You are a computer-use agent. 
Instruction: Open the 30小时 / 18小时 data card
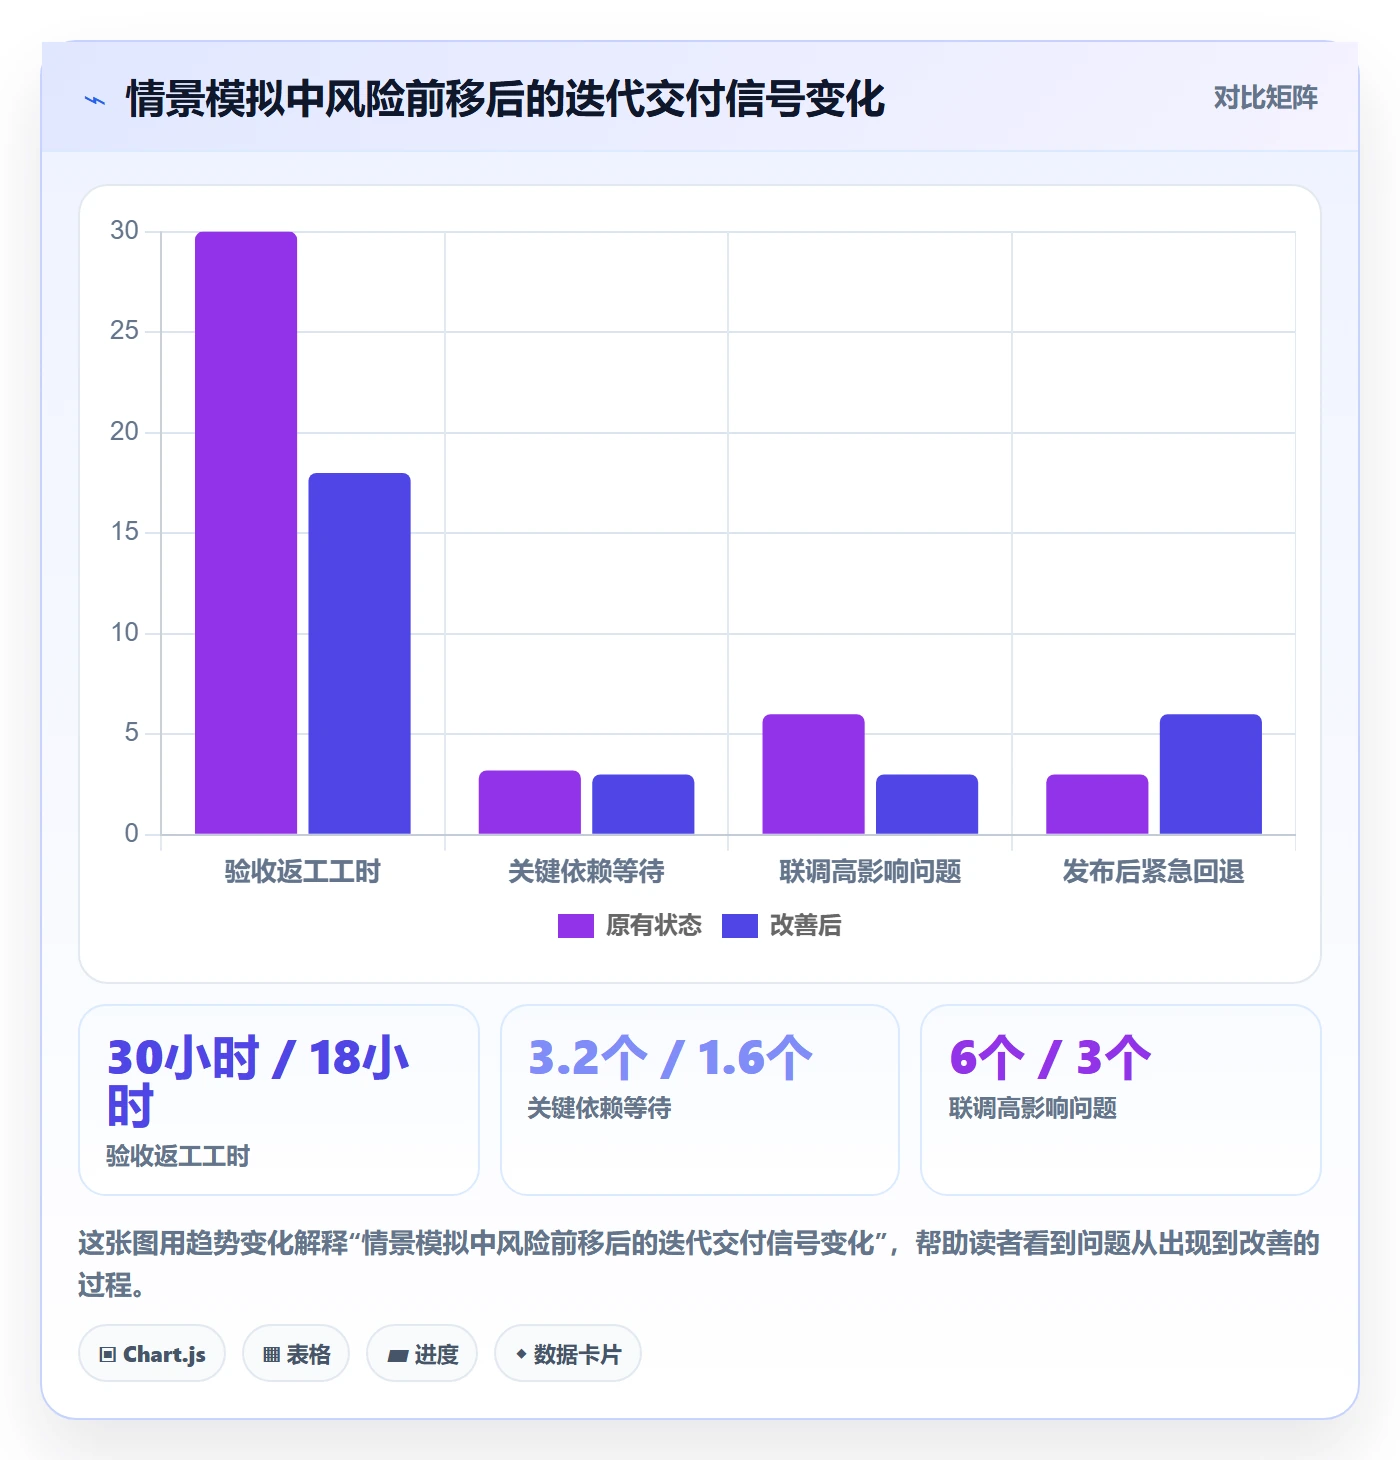(x=279, y=1100)
